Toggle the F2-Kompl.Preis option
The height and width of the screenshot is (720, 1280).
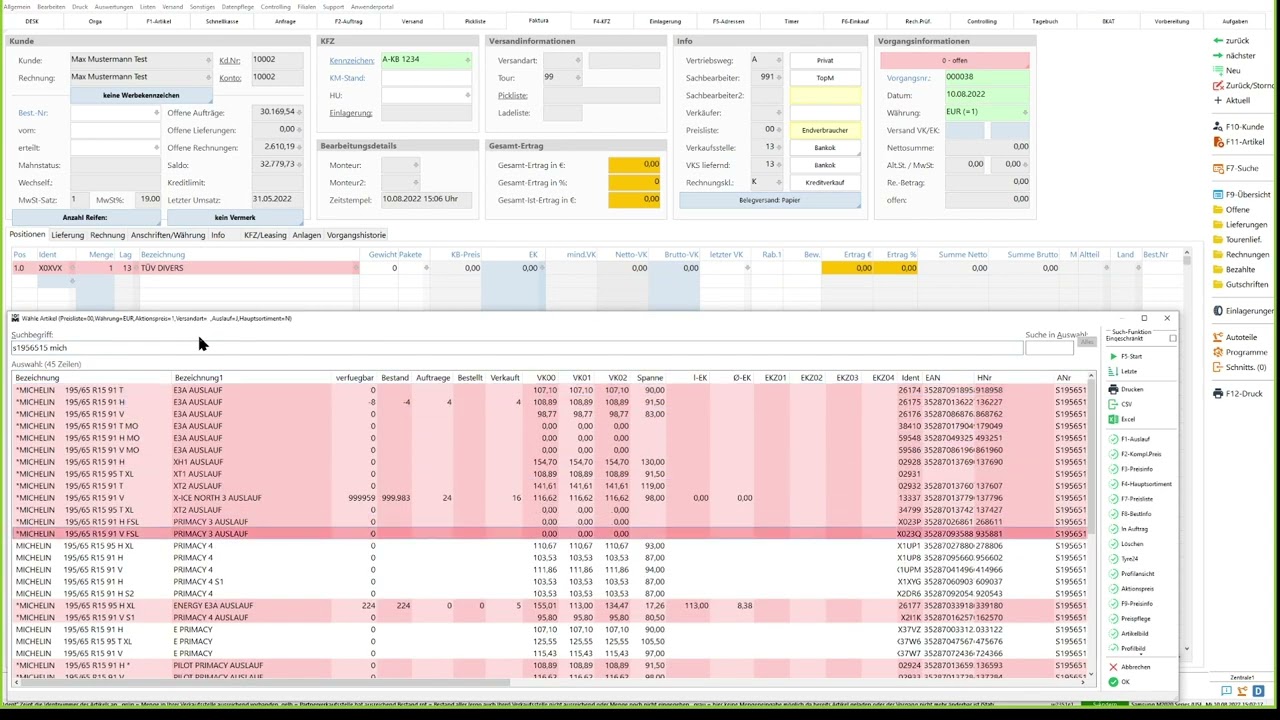coord(1114,454)
